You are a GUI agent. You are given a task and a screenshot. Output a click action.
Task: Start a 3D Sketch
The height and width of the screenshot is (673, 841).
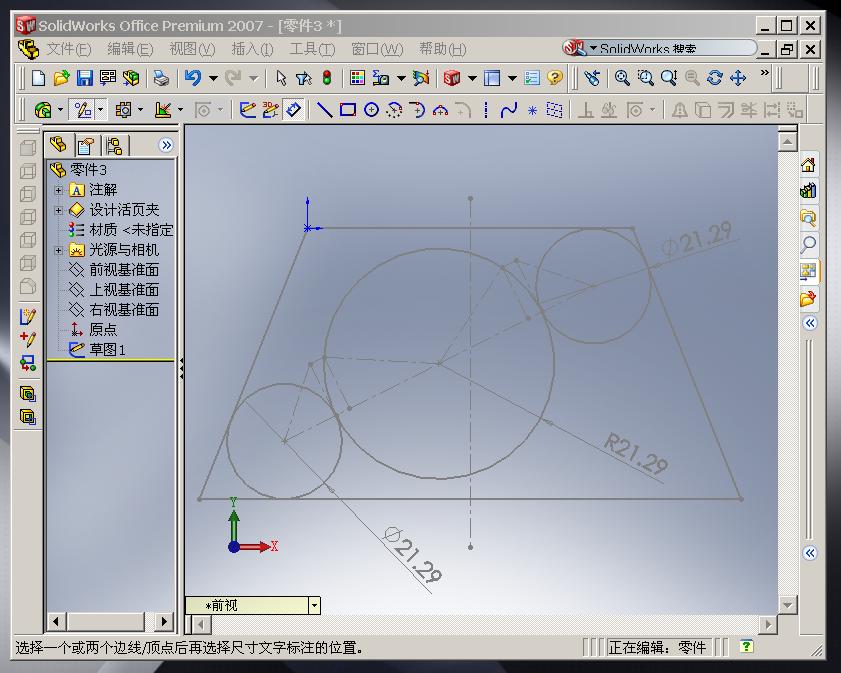tap(270, 110)
